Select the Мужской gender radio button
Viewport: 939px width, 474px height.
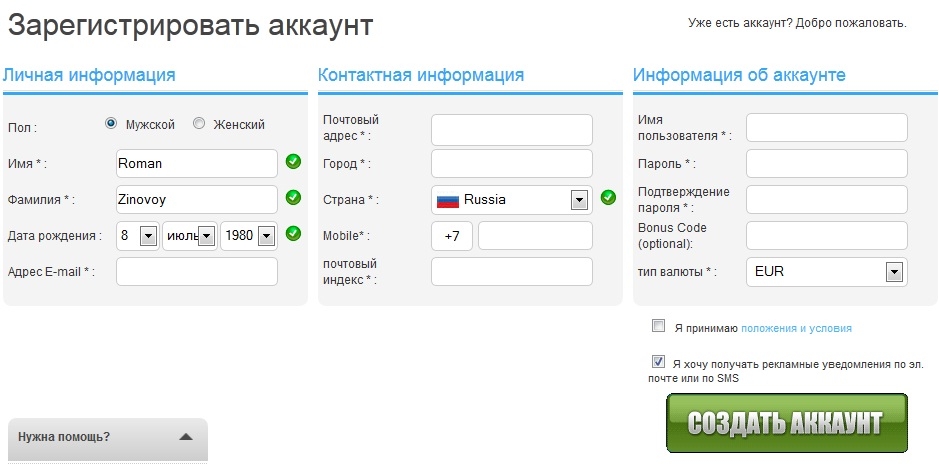pyautogui.click(x=111, y=124)
